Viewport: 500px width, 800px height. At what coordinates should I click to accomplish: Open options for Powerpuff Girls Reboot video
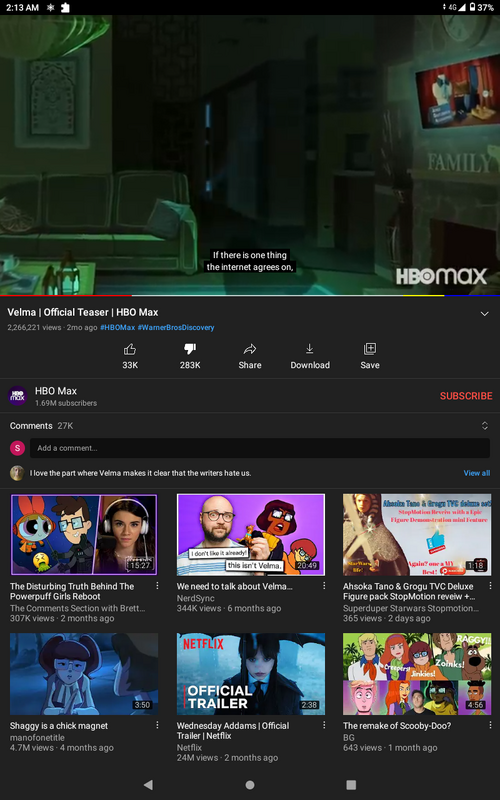pyautogui.click(x=157, y=586)
